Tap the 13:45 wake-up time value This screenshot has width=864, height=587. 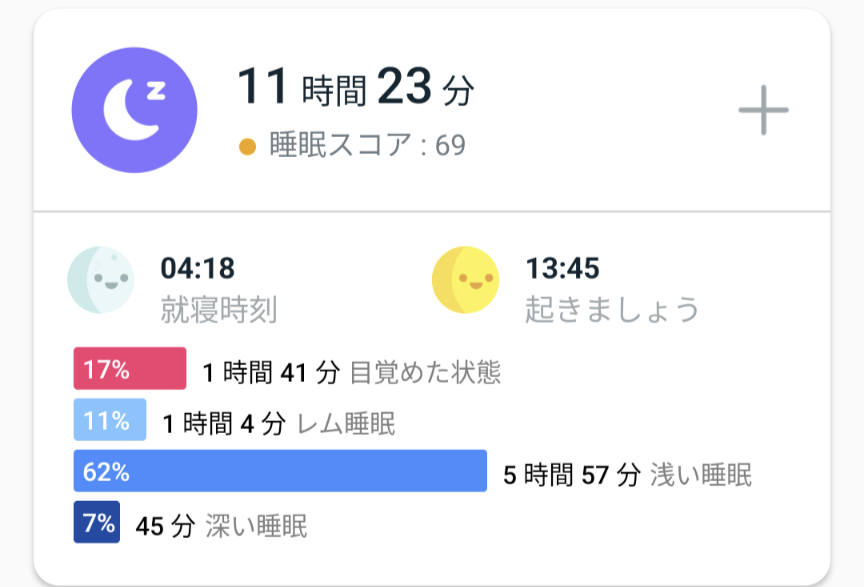(562, 268)
